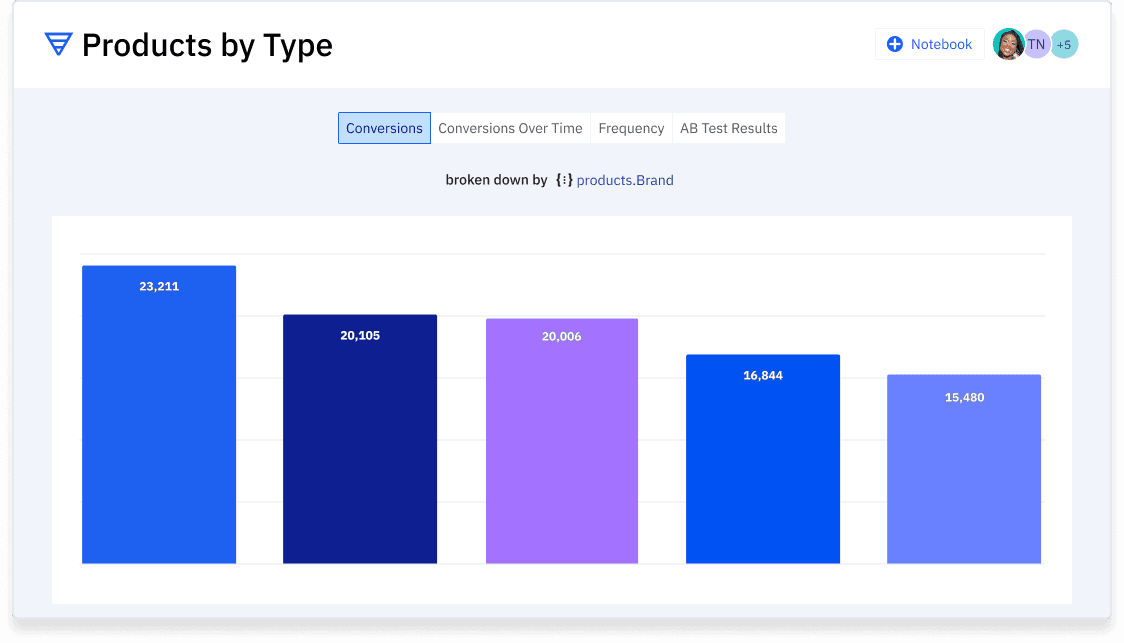Click the light blue bar showing 15,480
Screen dimensions: 1124x643
963,468
